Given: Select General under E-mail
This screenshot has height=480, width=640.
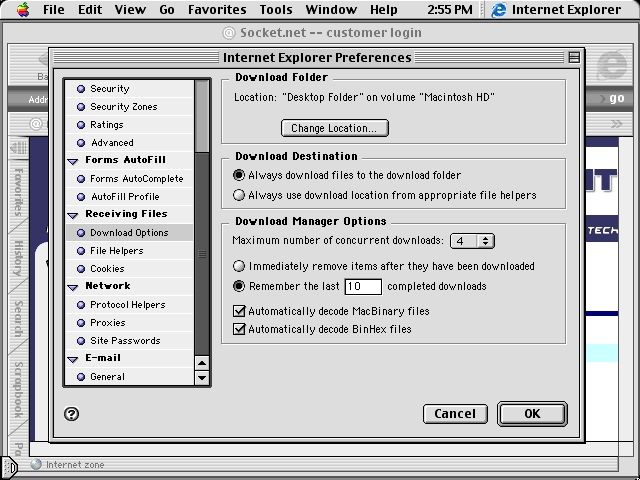Looking at the screenshot, I should tap(130, 376).
